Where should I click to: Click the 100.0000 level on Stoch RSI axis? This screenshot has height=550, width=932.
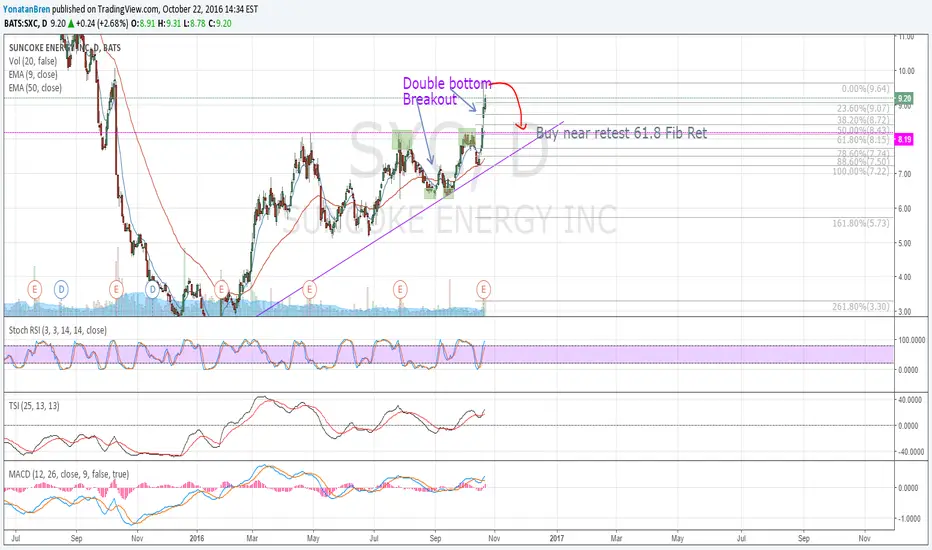point(911,341)
